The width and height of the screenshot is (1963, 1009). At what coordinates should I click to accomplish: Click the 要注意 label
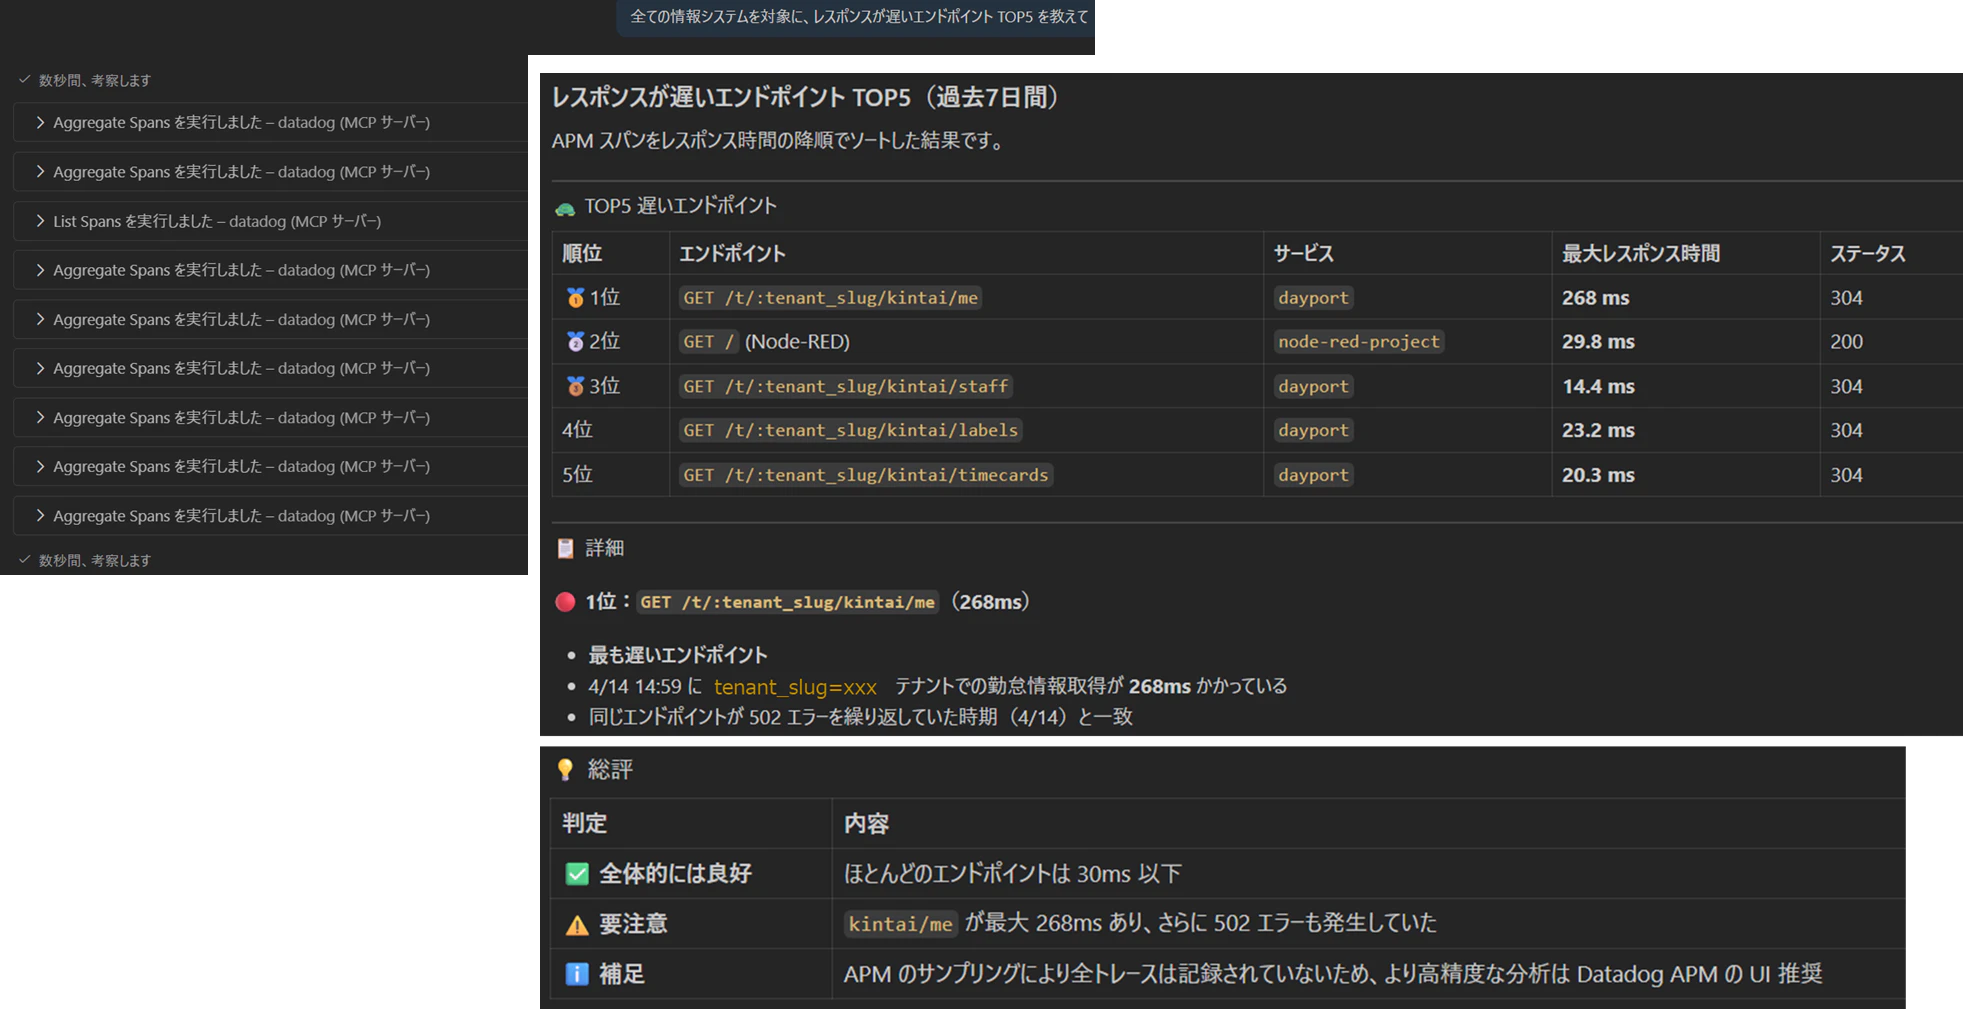(633, 925)
